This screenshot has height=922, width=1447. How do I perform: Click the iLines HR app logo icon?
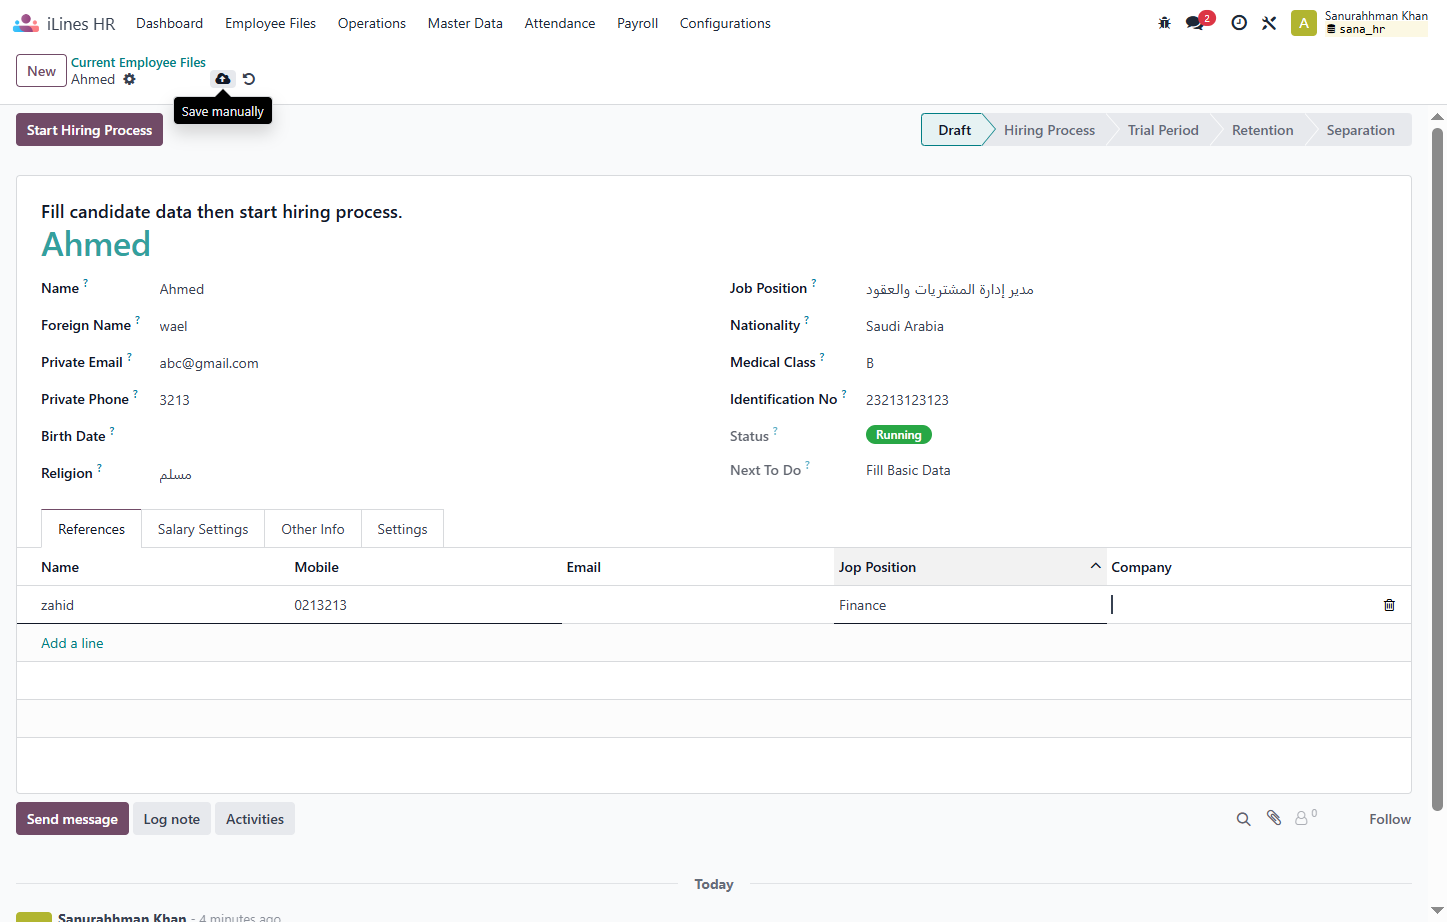(26, 23)
